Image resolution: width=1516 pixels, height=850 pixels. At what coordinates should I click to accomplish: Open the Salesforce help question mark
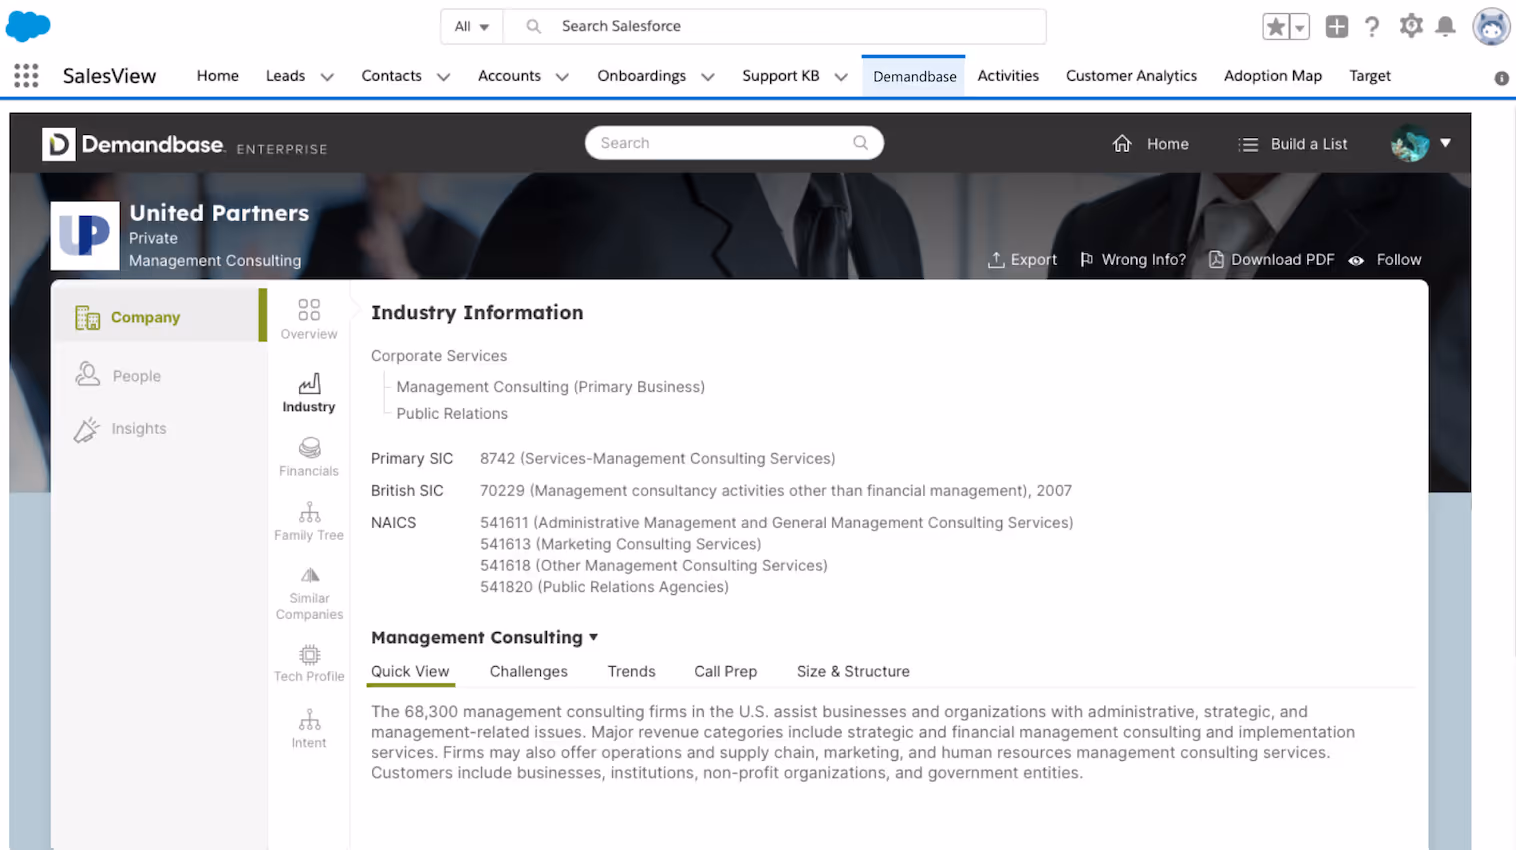coord(1372,27)
